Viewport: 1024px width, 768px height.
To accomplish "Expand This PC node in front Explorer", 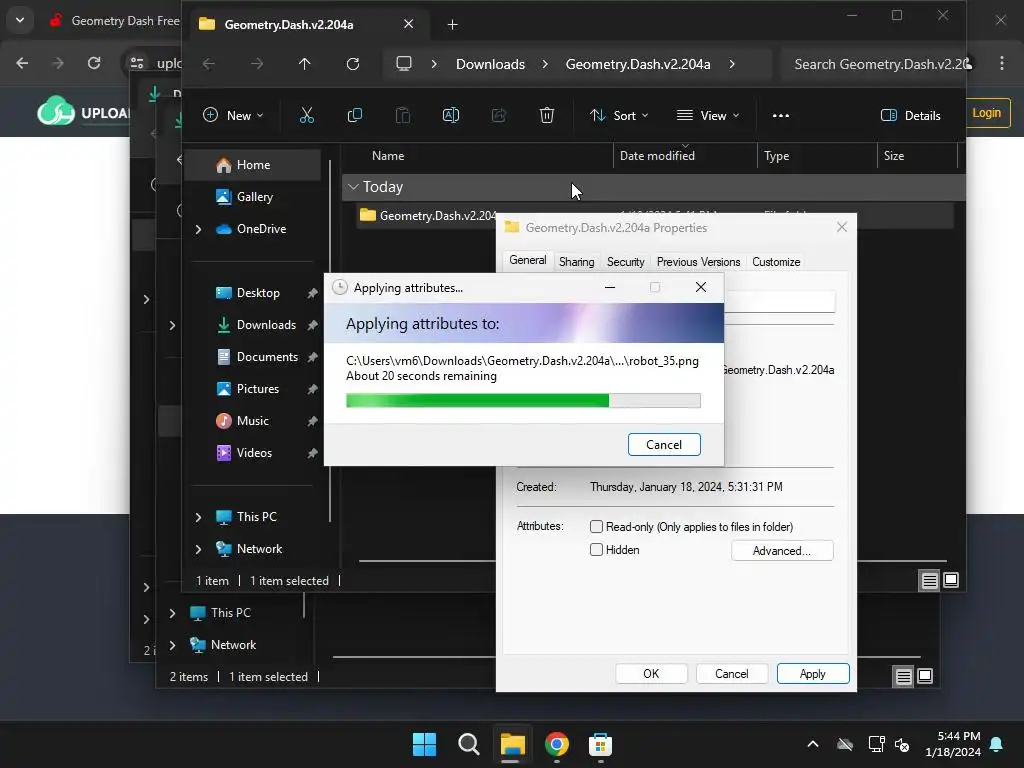I will pos(199,517).
